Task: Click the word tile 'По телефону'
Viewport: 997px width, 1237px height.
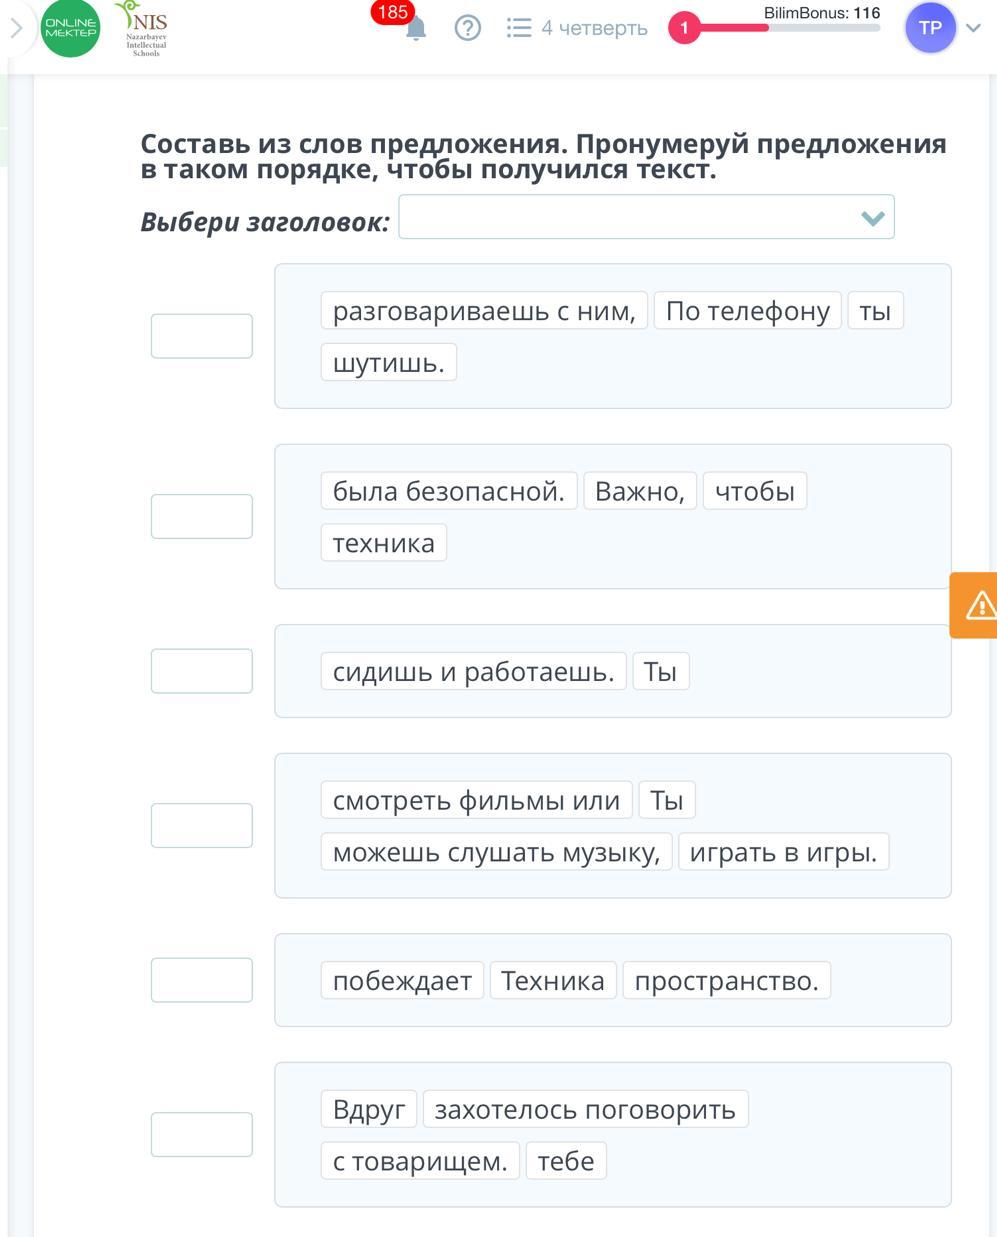Action: tap(747, 311)
